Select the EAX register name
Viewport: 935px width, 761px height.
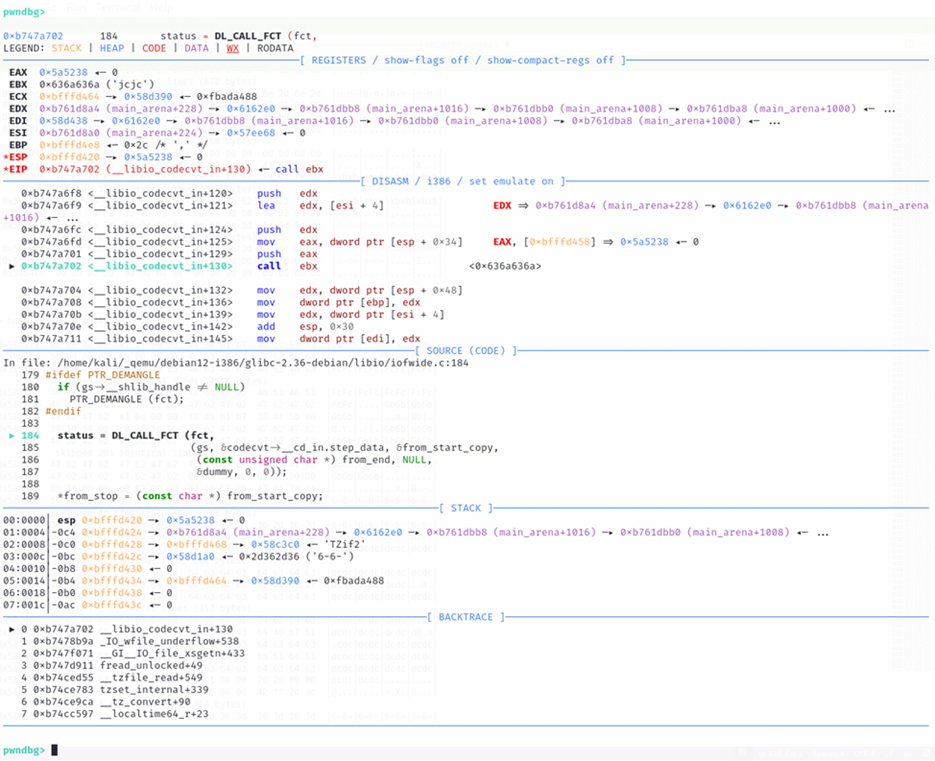tap(18, 72)
